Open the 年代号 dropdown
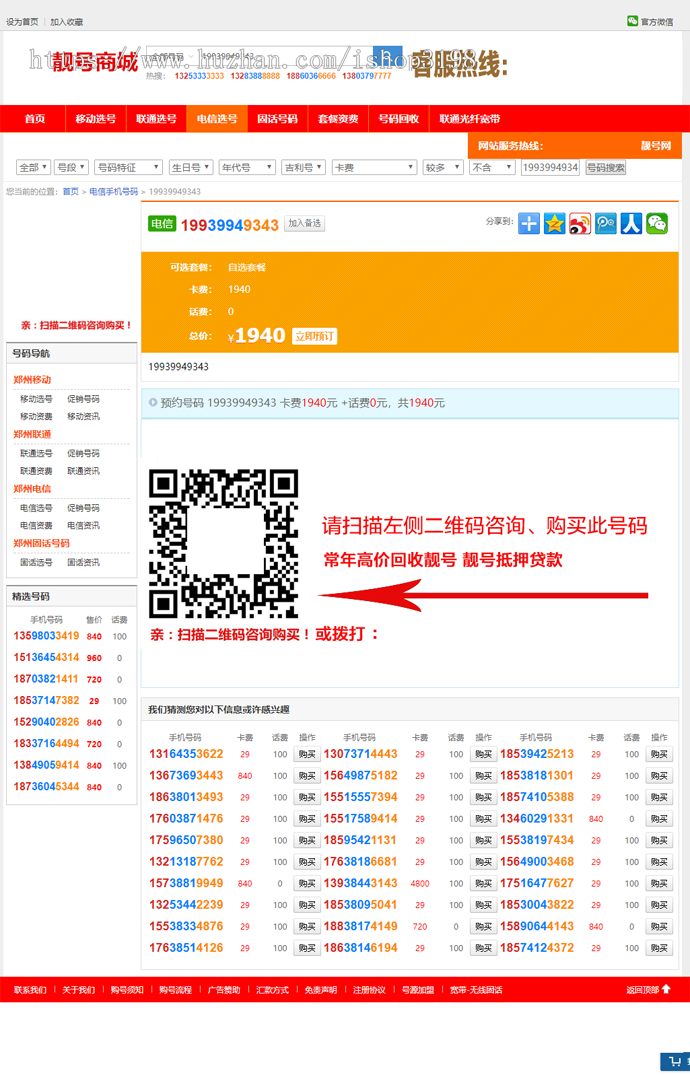690x1075 pixels. point(247,167)
